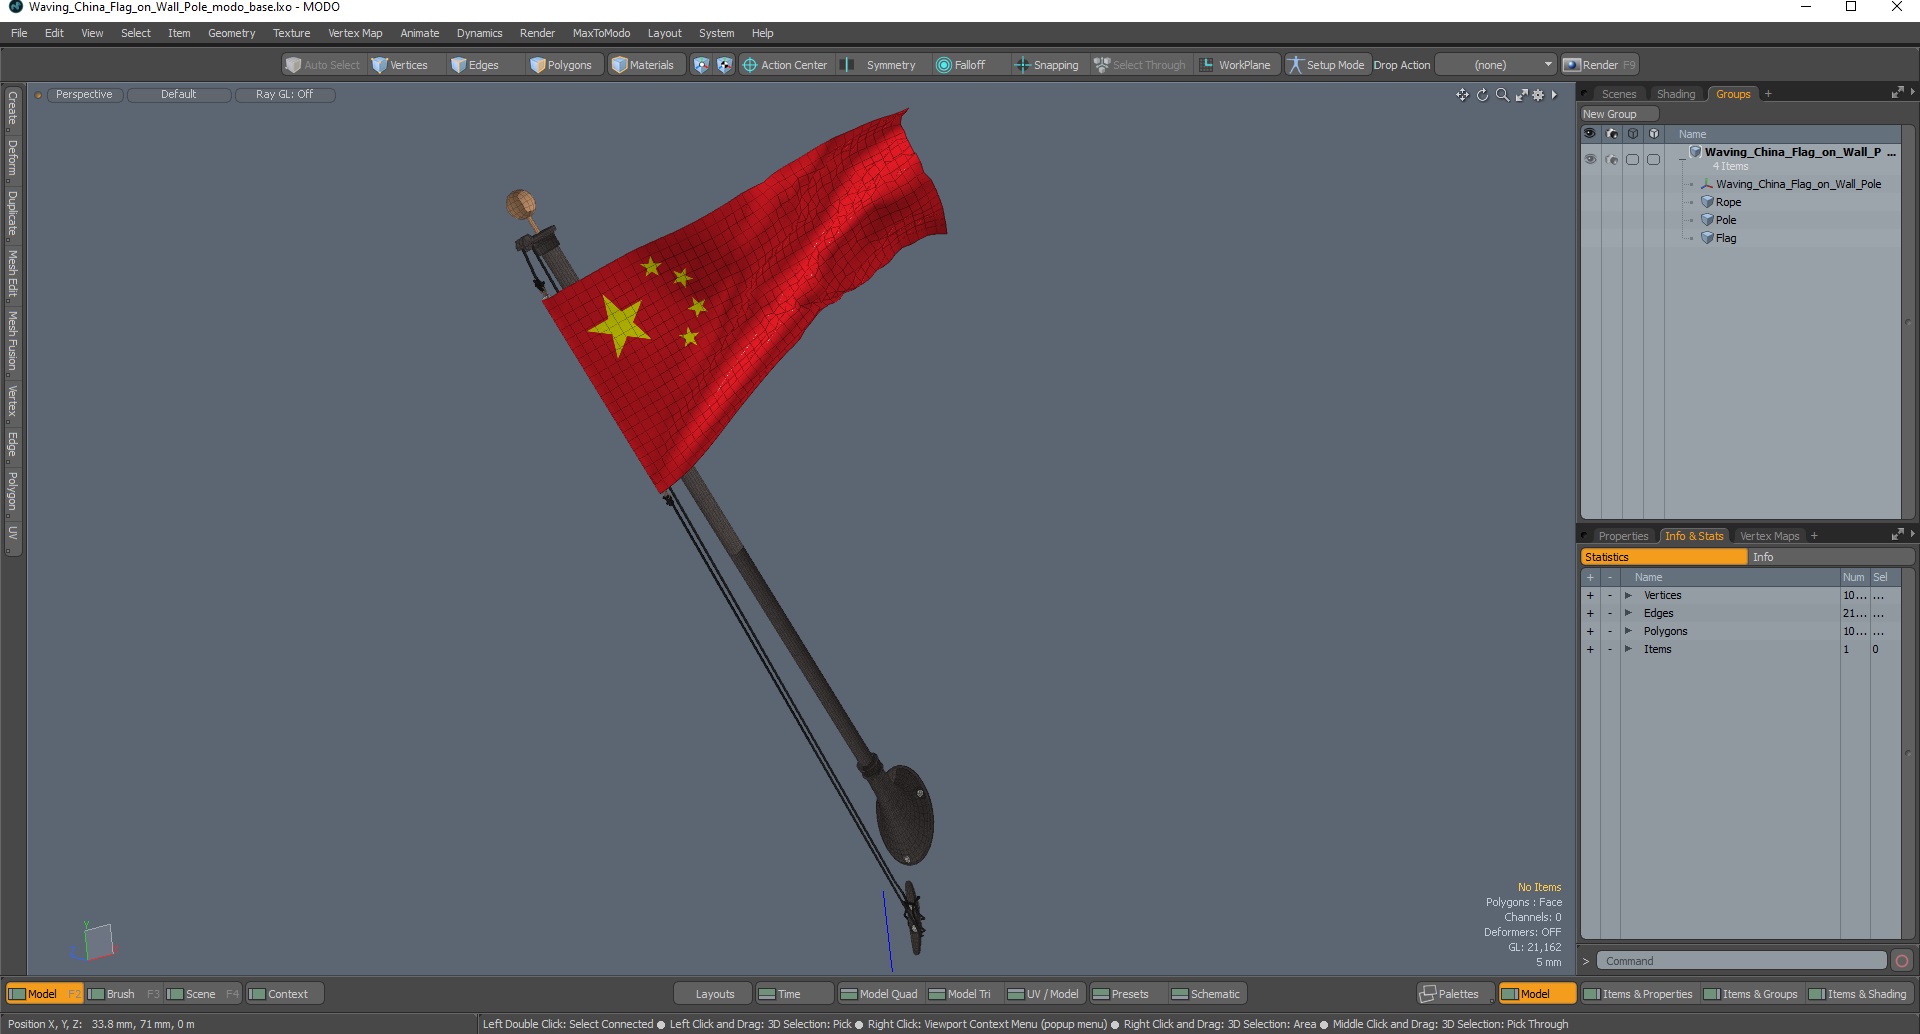
Task: Activate Polygons selection mode
Action: tap(561, 65)
